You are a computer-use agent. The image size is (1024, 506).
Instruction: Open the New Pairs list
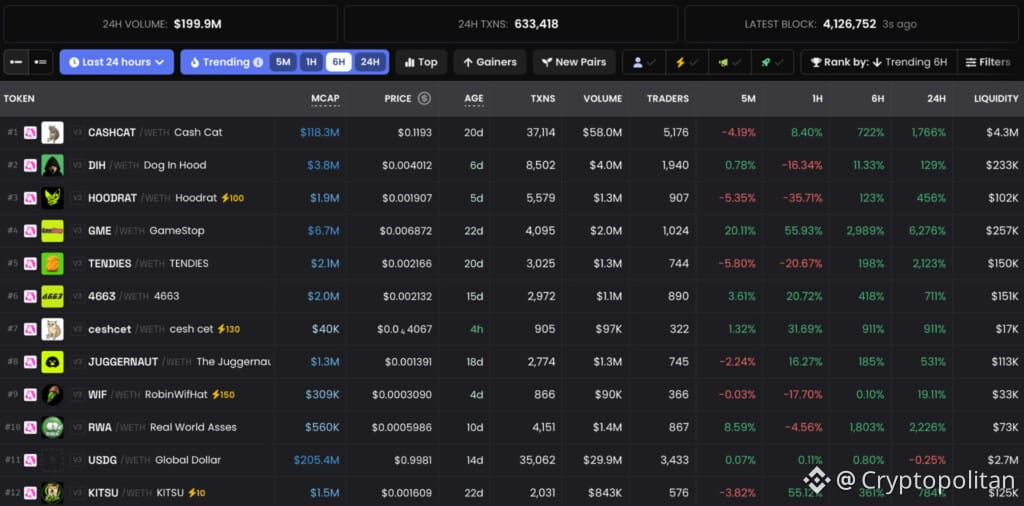point(574,62)
